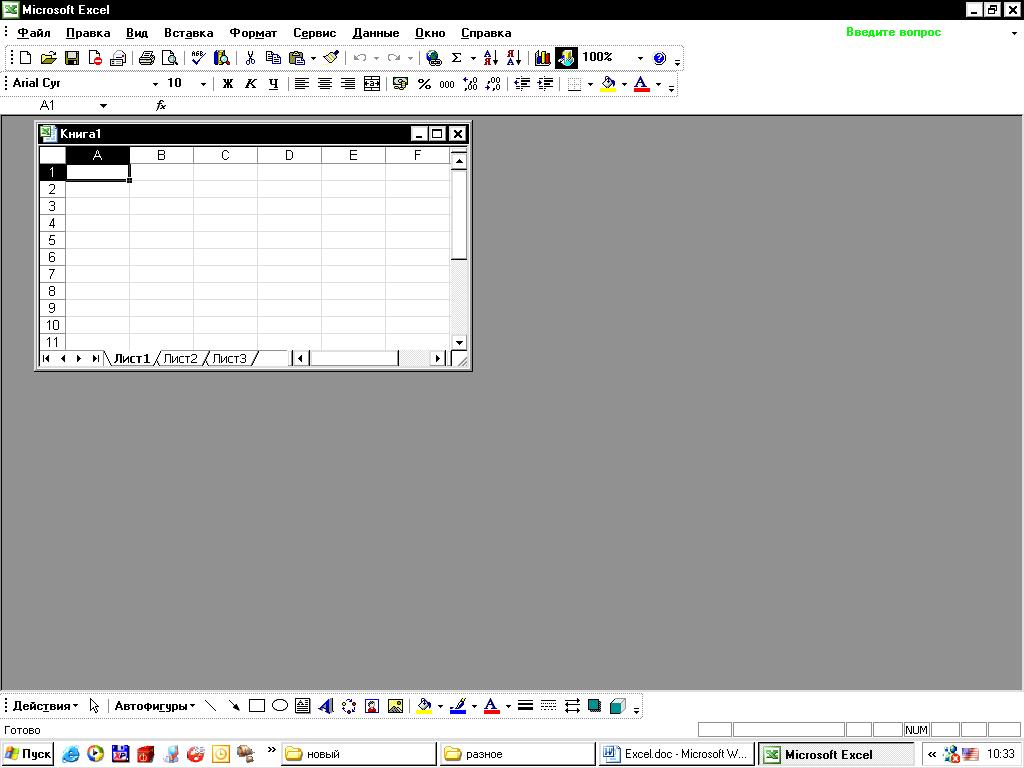Open the zoom 100% dropdown
The image size is (1024, 768).
click(640, 58)
